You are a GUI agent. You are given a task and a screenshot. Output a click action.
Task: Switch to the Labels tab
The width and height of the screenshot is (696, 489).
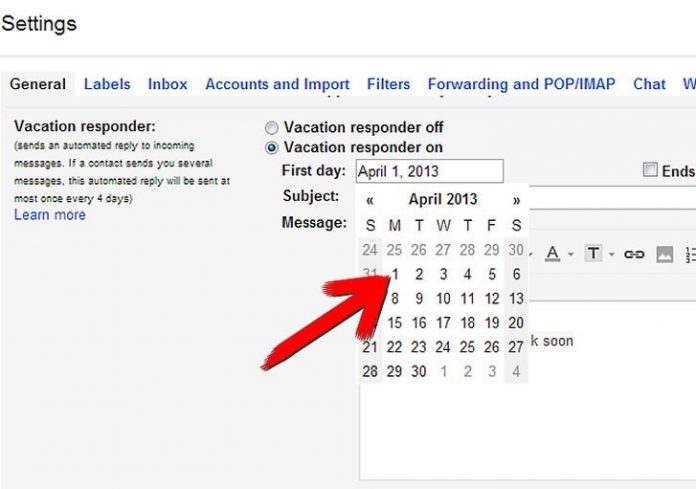coord(107,84)
